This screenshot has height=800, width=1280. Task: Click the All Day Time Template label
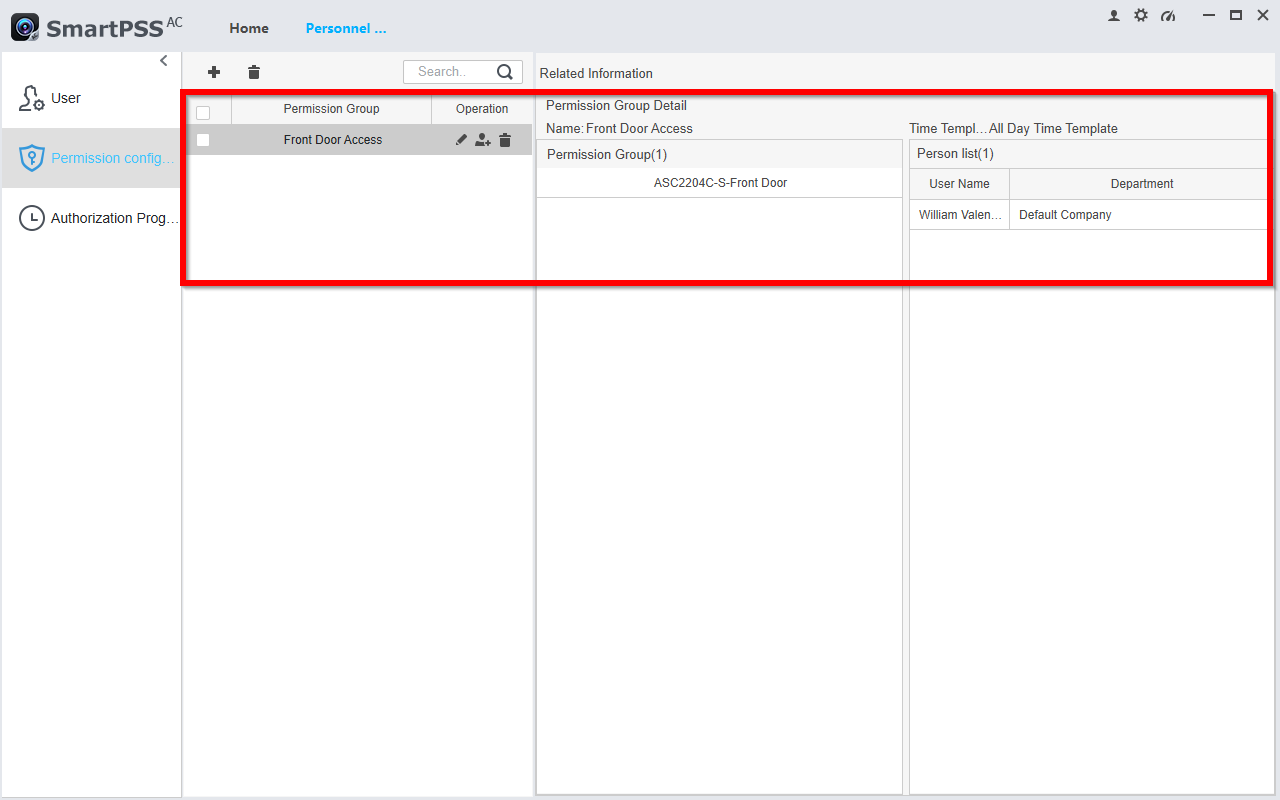1053,129
